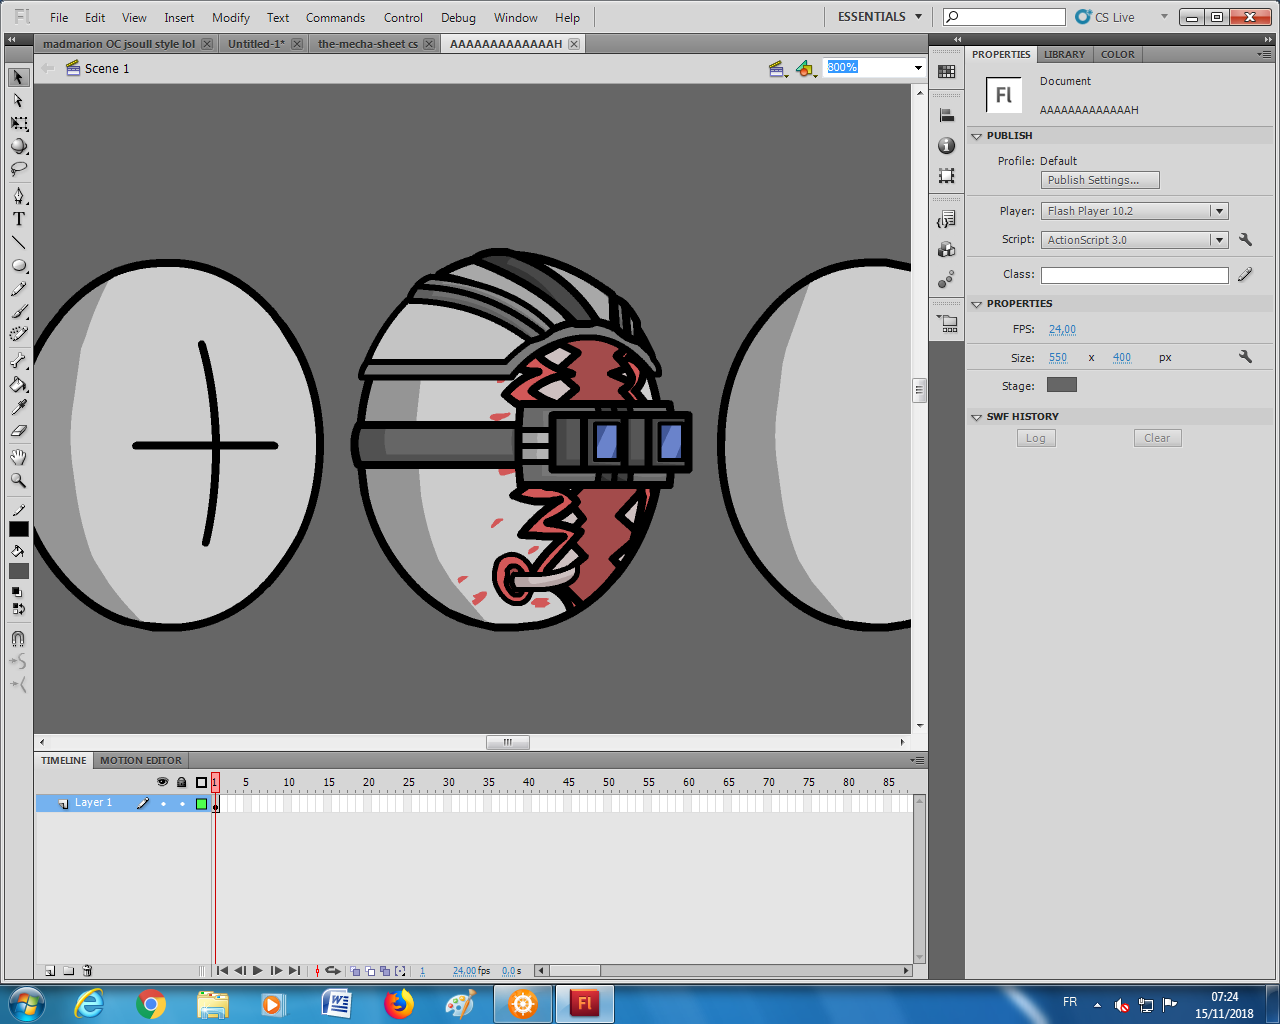Toggle Onion Skin in timeline
The height and width of the screenshot is (1024, 1280).
click(x=355, y=971)
